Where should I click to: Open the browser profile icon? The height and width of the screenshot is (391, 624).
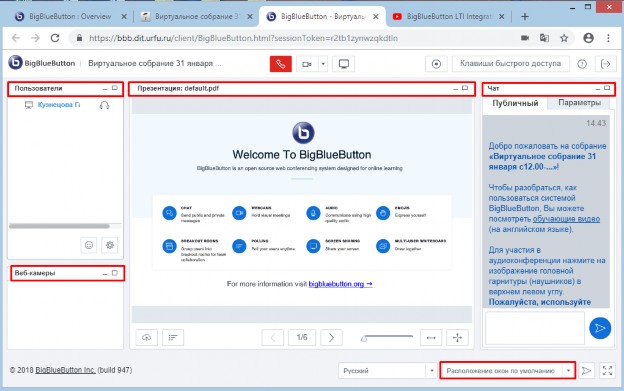(x=589, y=38)
